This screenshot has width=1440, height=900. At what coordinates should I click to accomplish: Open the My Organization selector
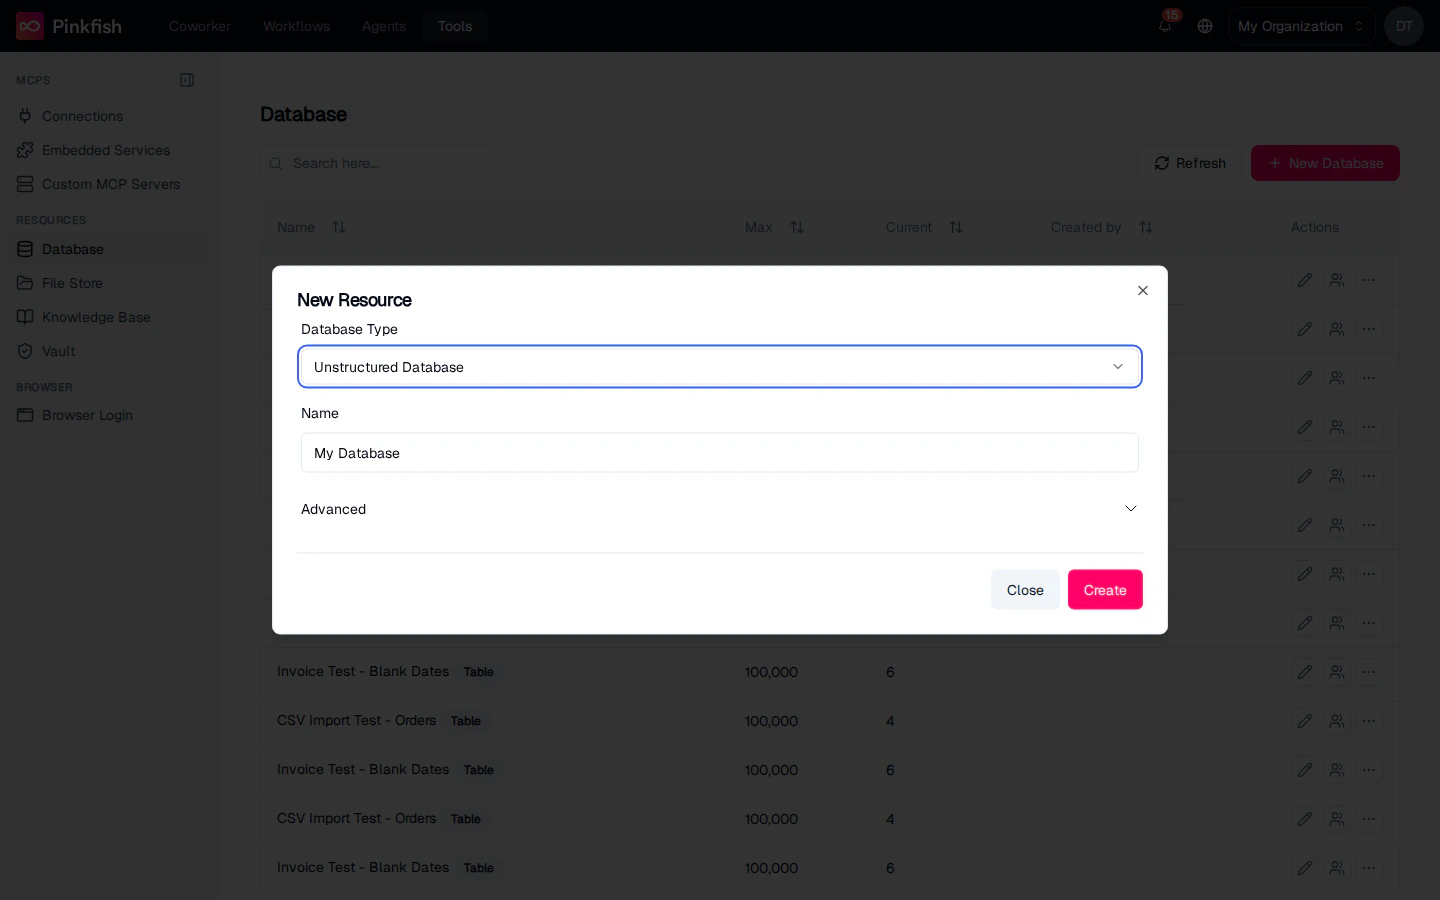pos(1301,26)
